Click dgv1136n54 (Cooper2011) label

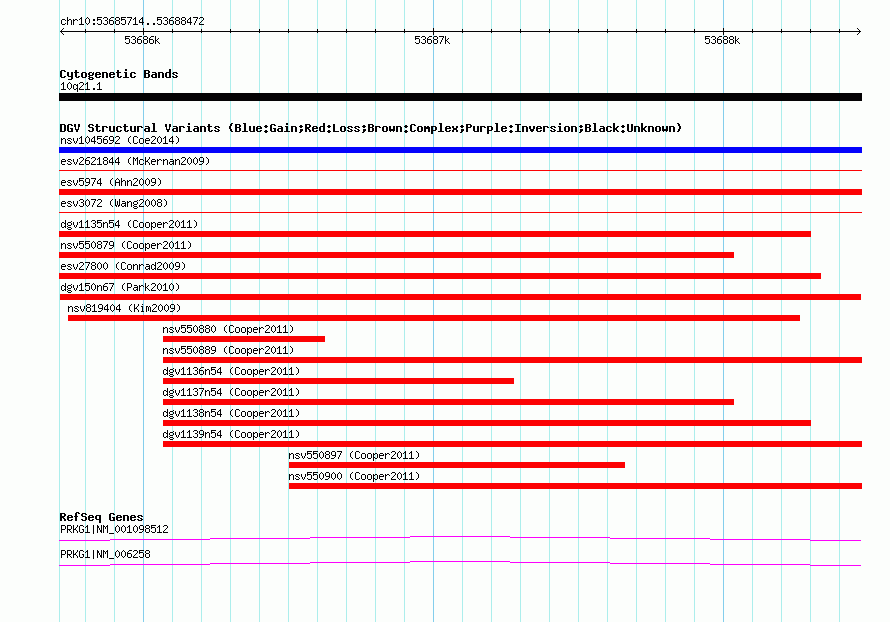[231, 371]
